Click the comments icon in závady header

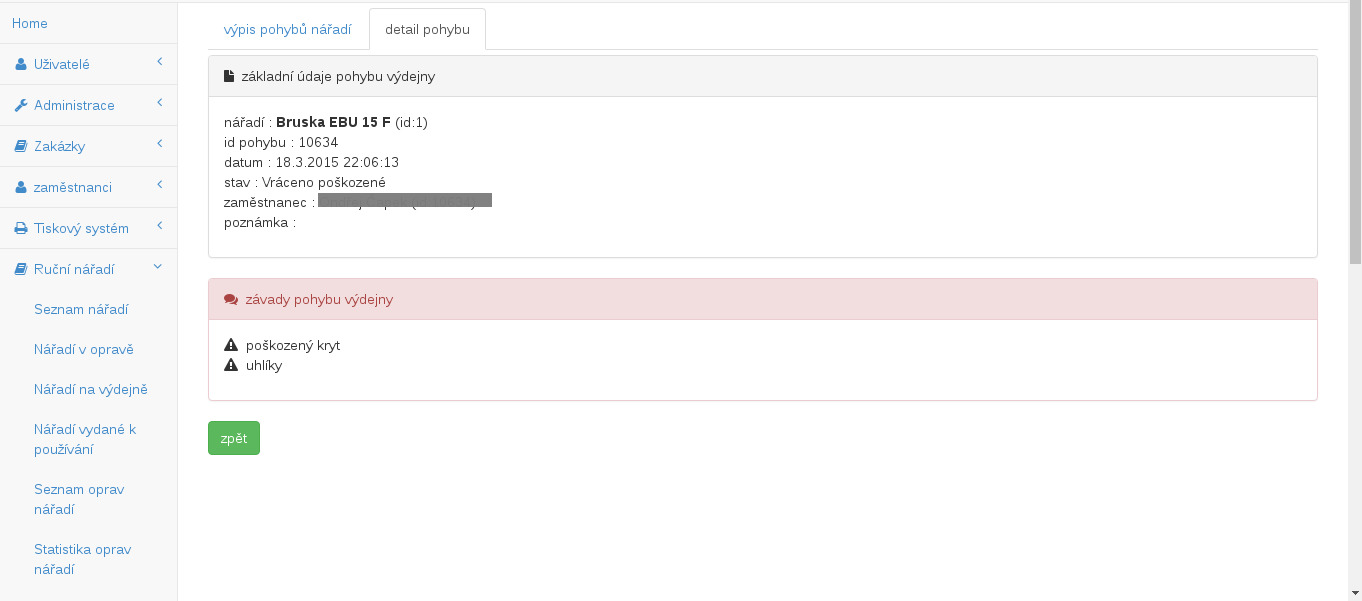(231, 299)
